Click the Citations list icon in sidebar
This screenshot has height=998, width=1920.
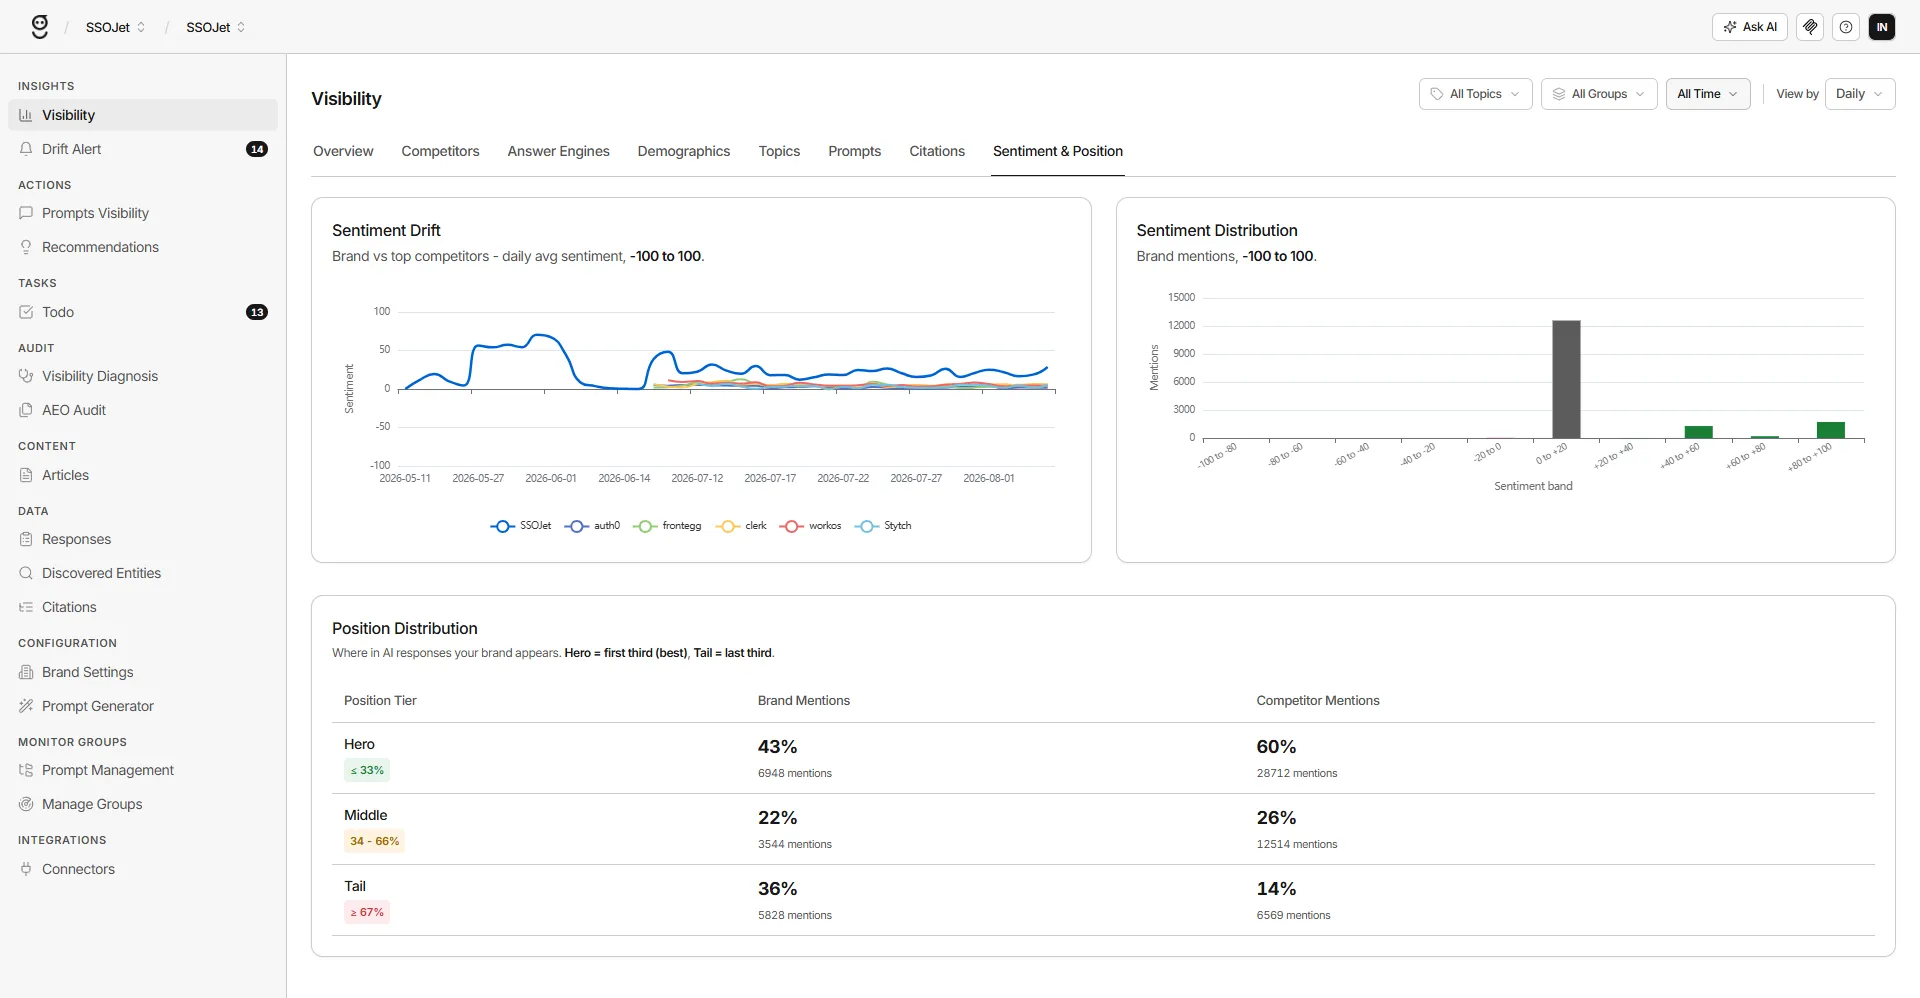click(x=26, y=607)
